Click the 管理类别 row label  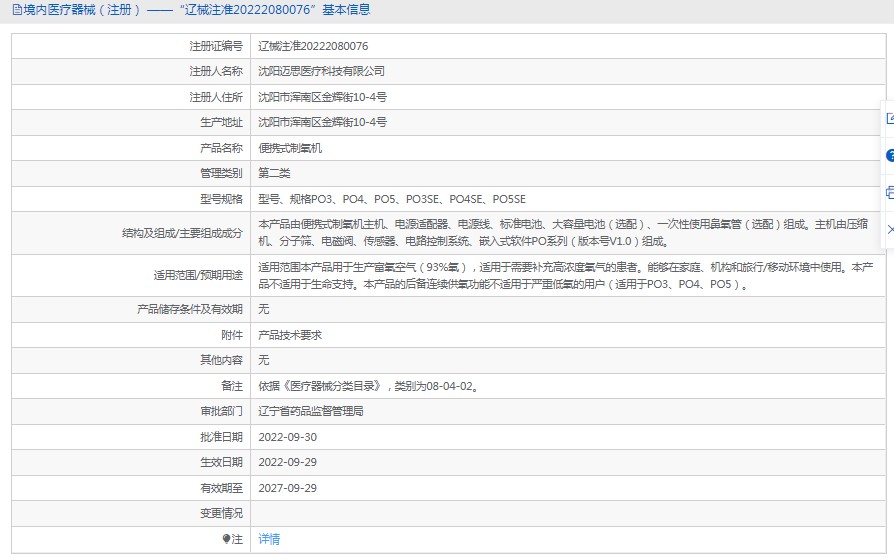pos(221,173)
